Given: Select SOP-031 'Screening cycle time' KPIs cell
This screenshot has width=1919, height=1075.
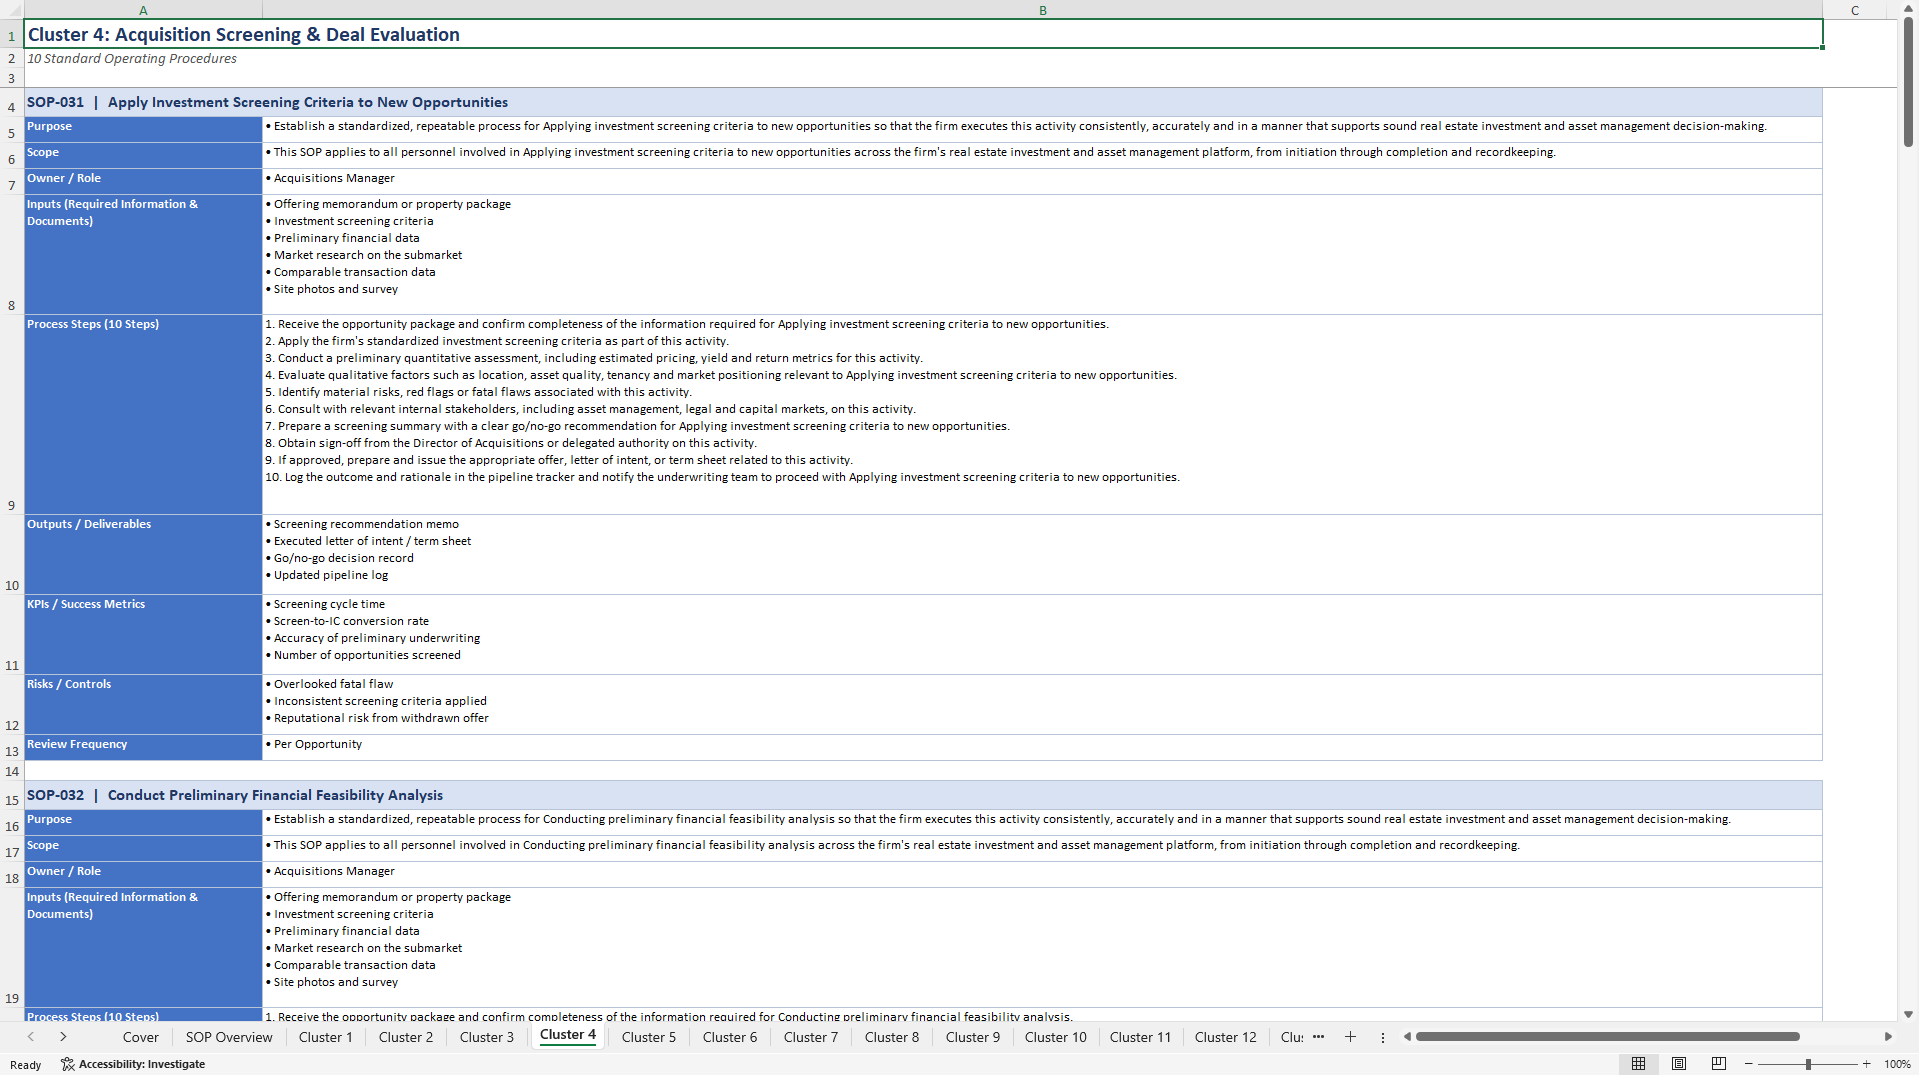Looking at the screenshot, I should coord(1042,635).
